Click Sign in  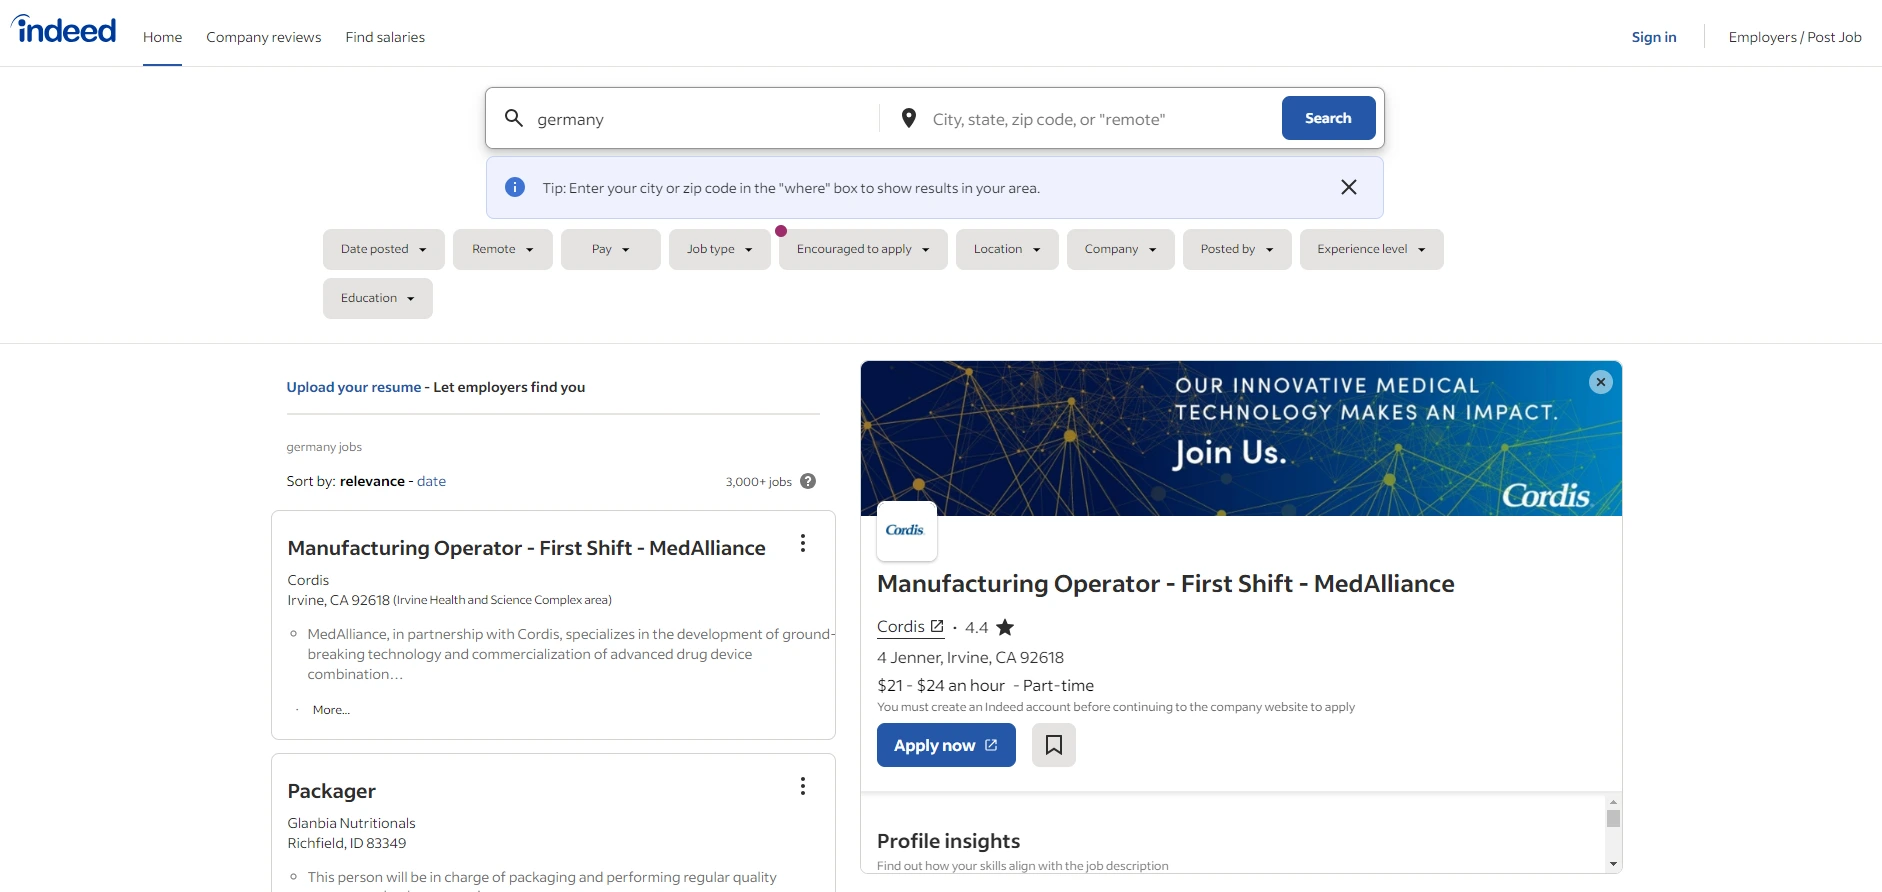pyautogui.click(x=1654, y=37)
